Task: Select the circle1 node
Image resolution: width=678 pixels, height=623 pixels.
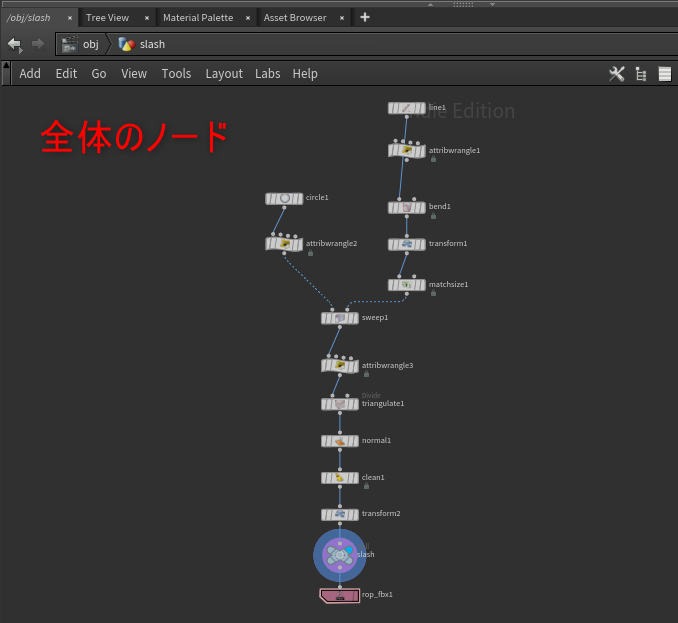Action: click(284, 198)
